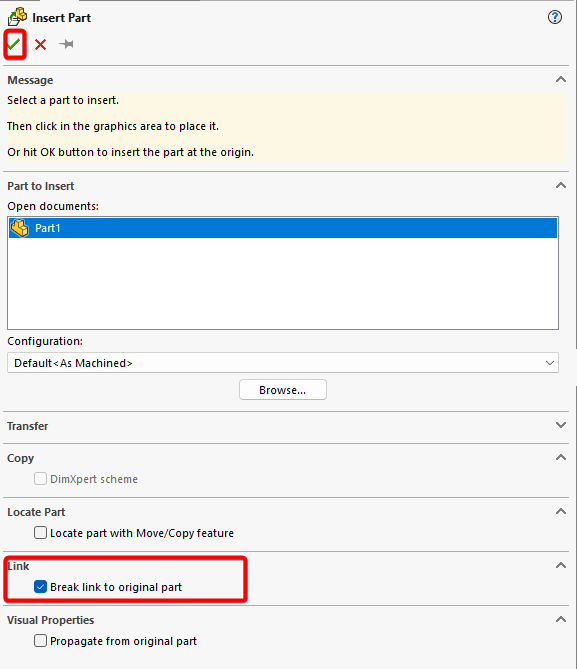Click the green OK checkmark

[14, 44]
